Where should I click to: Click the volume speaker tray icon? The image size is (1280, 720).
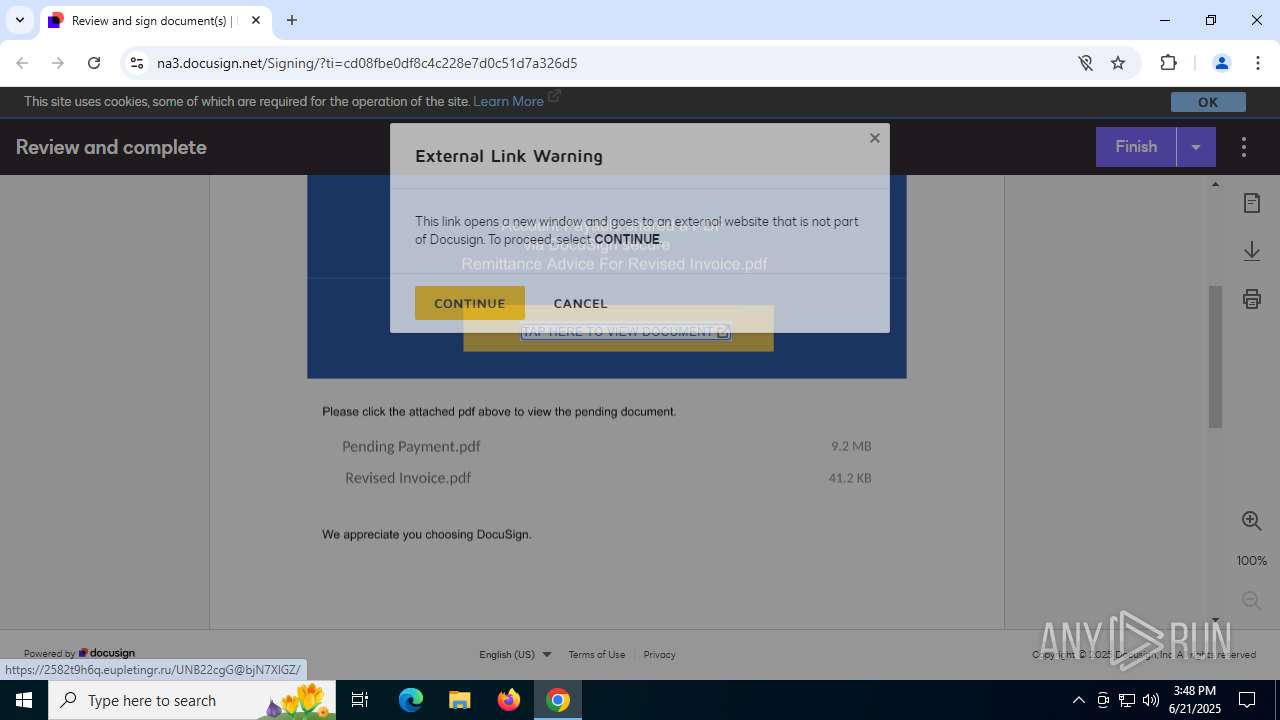tap(1151, 700)
